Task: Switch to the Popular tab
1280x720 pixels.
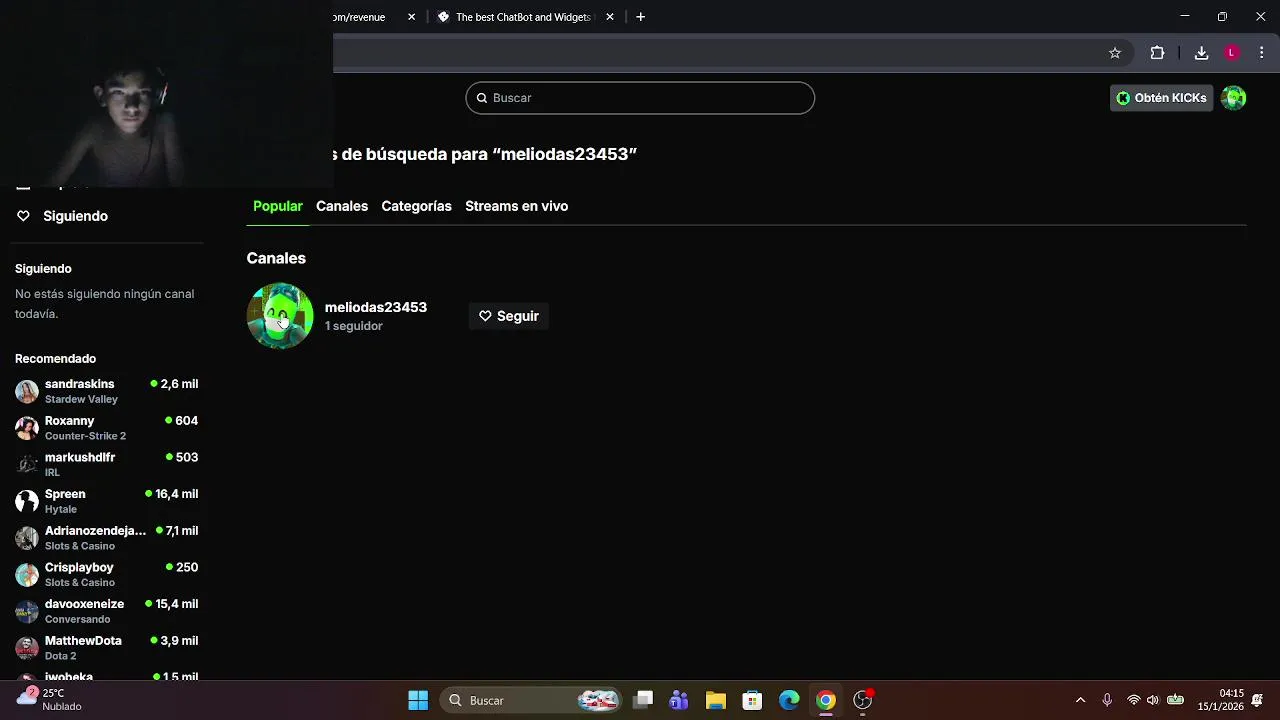Action: [278, 206]
